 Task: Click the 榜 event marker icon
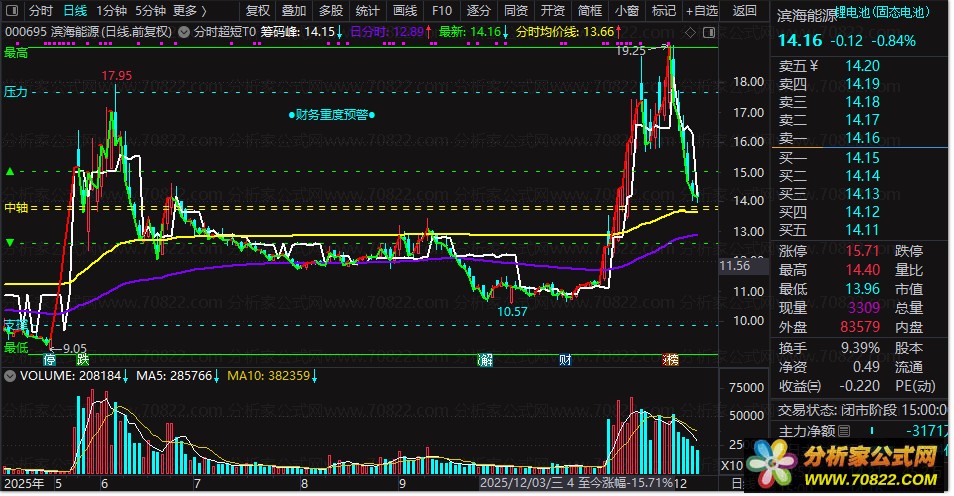670,360
